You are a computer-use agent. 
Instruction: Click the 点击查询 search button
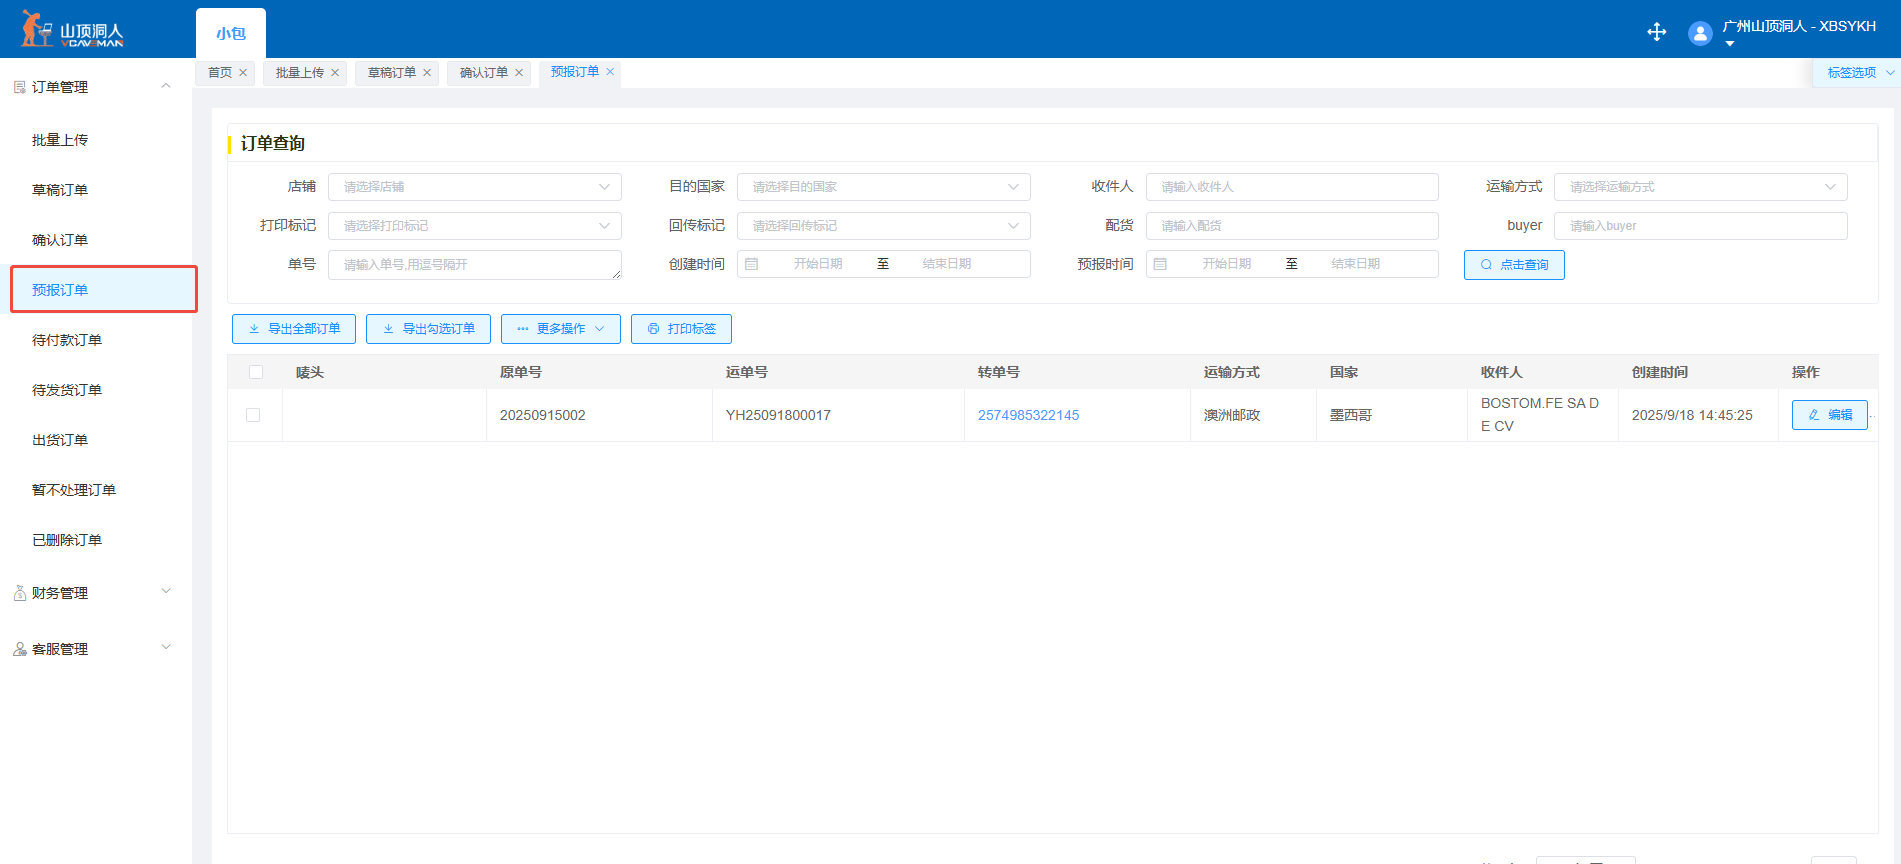(x=1513, y=265)
